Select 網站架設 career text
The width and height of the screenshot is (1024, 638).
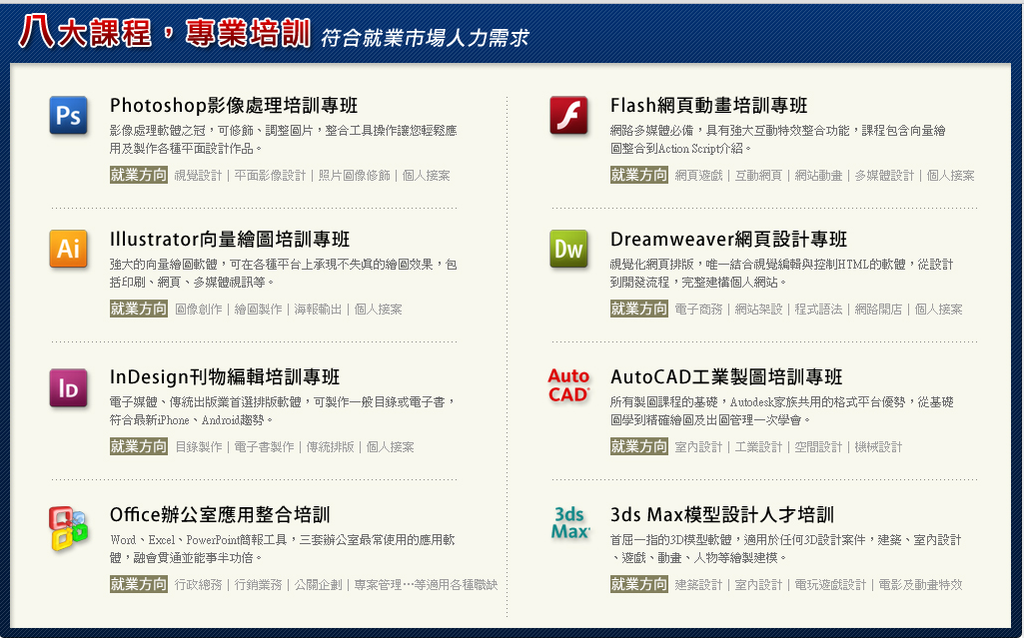click(x=759, y=310)
